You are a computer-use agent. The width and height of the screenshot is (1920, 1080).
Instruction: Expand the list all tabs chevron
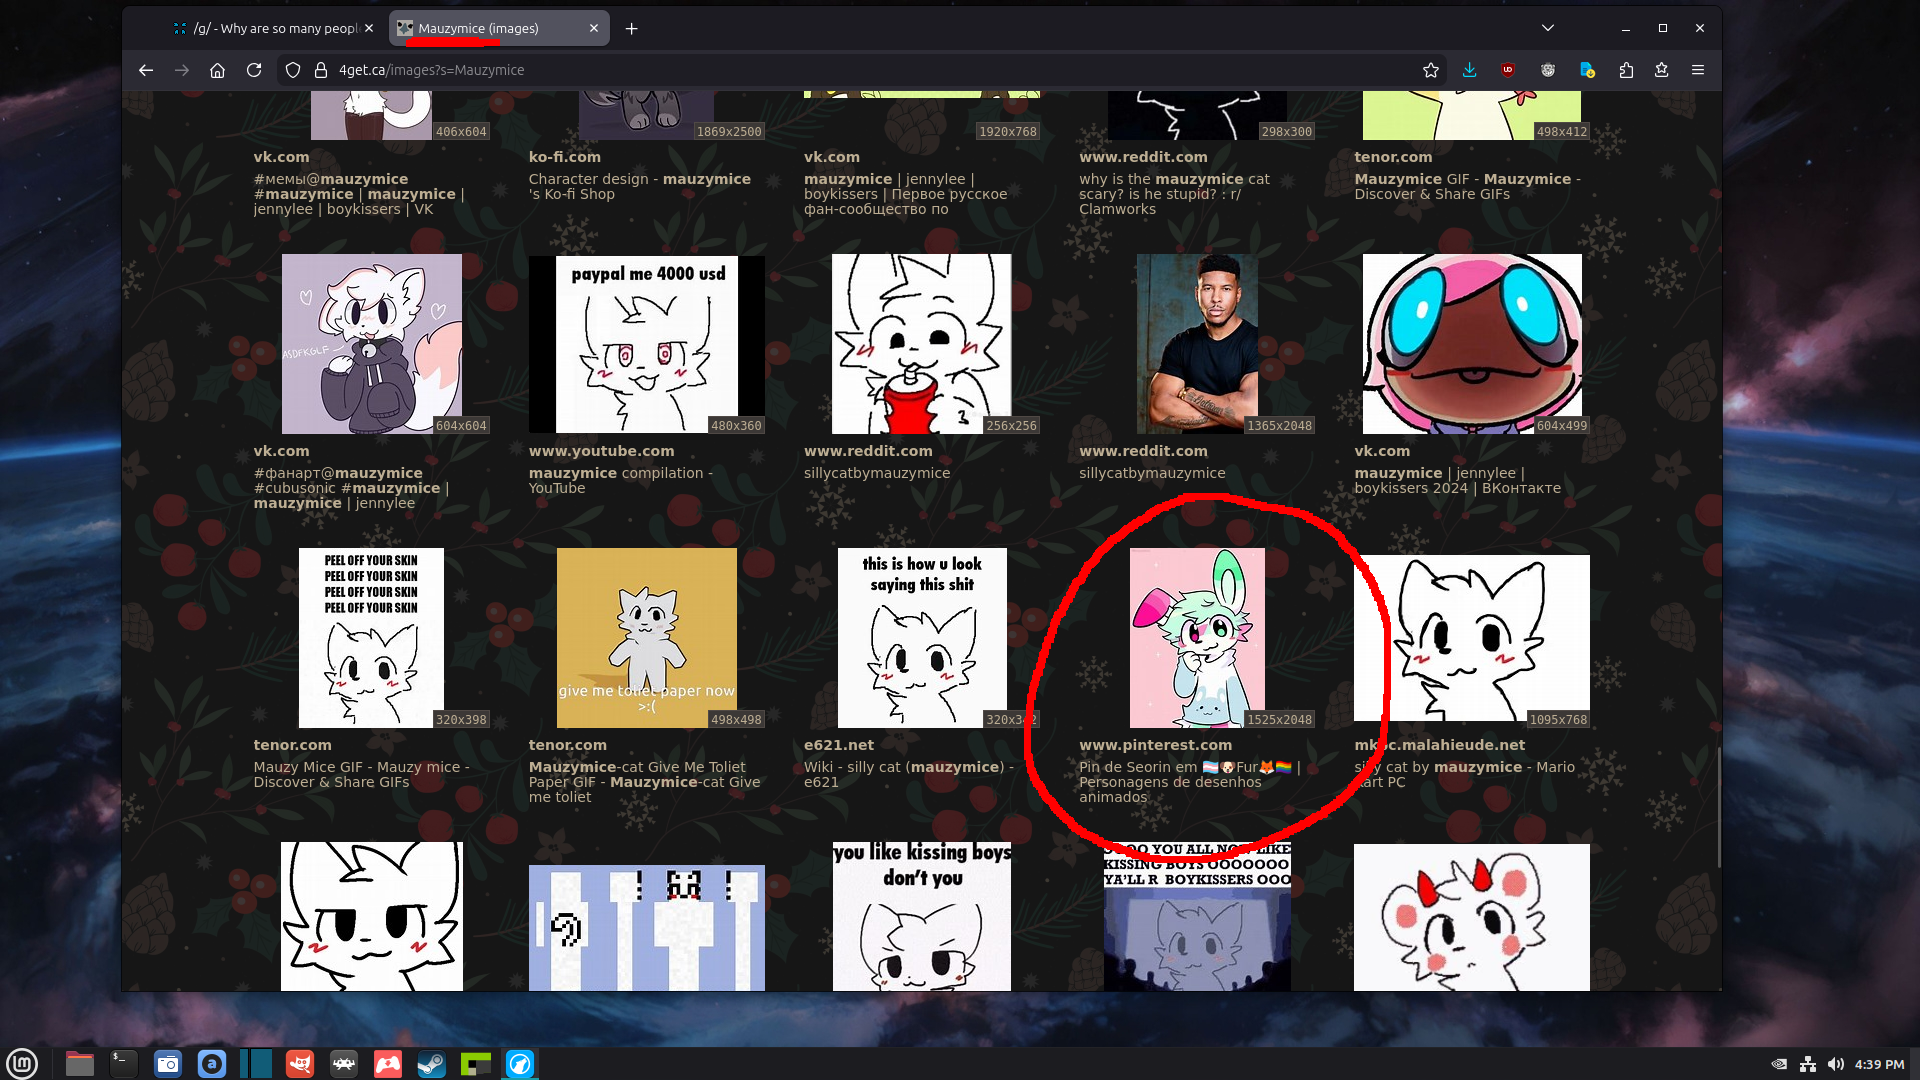(1547, 28)
